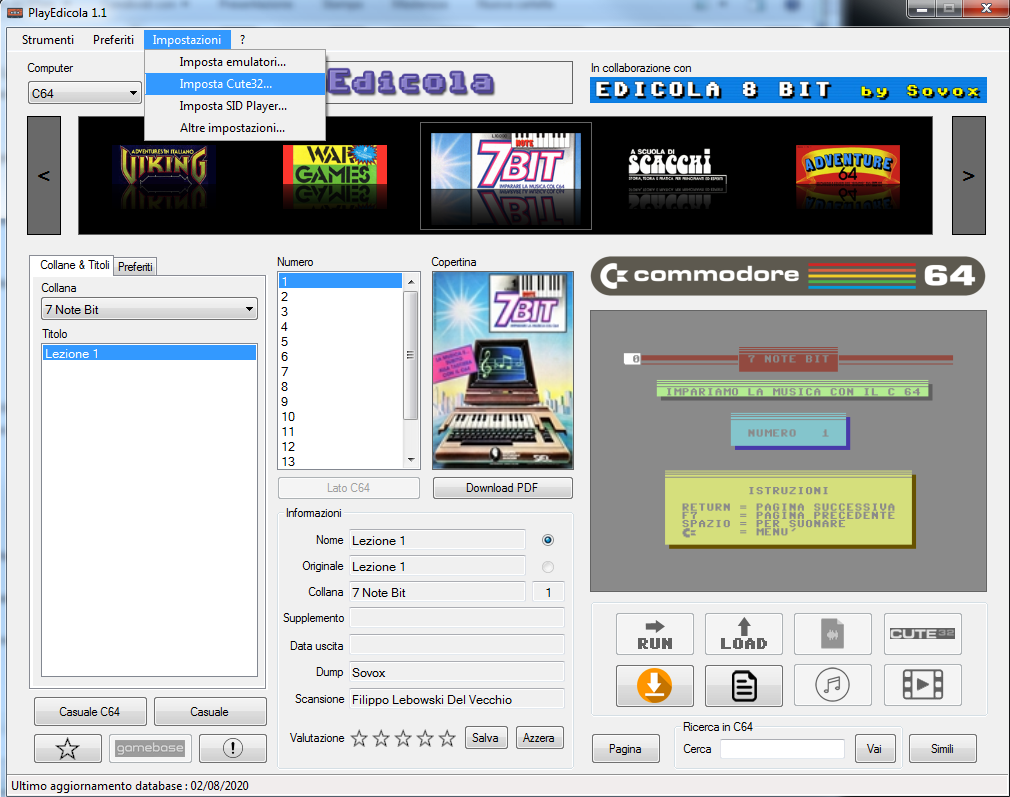This screenshot has width=1010, height=797.
Task: Click Numero list scroll up arrow
Action: (x=411, y=282)
